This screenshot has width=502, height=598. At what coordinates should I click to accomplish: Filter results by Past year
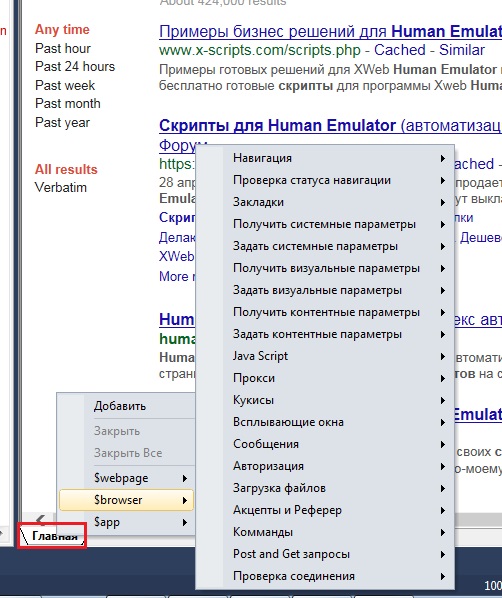(x=62, y=122)
